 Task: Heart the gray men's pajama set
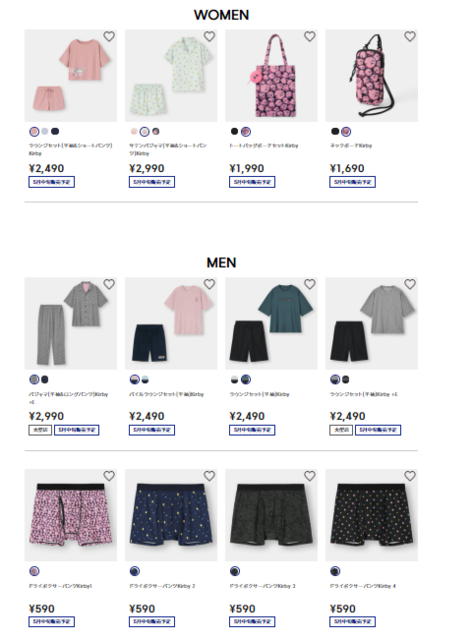[x=109, y=284]
